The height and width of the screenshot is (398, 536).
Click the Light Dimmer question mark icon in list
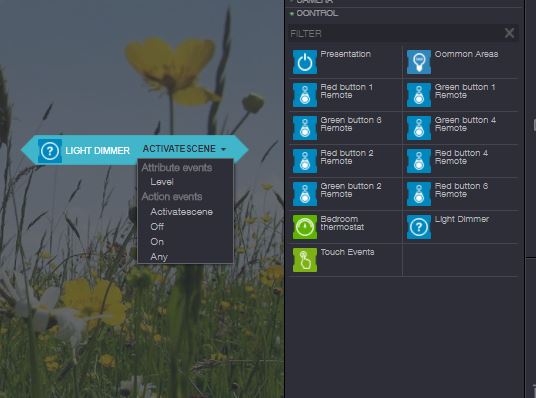(x=419, y=227)
